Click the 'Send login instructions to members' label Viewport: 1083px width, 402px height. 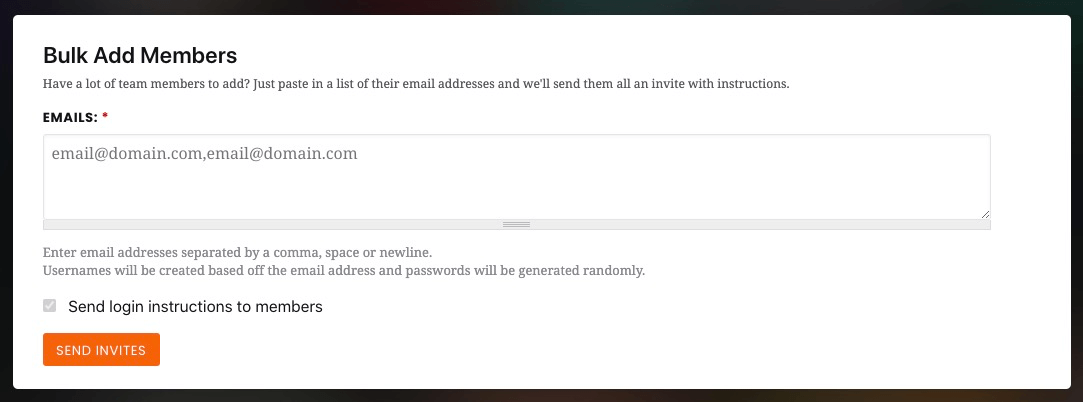point(195,307)
